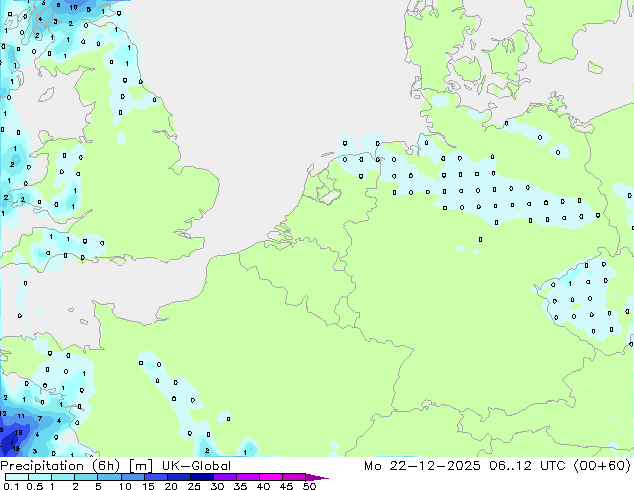
Task: Click the 30–35 purple legend swatch
Action: pos(224,477)
